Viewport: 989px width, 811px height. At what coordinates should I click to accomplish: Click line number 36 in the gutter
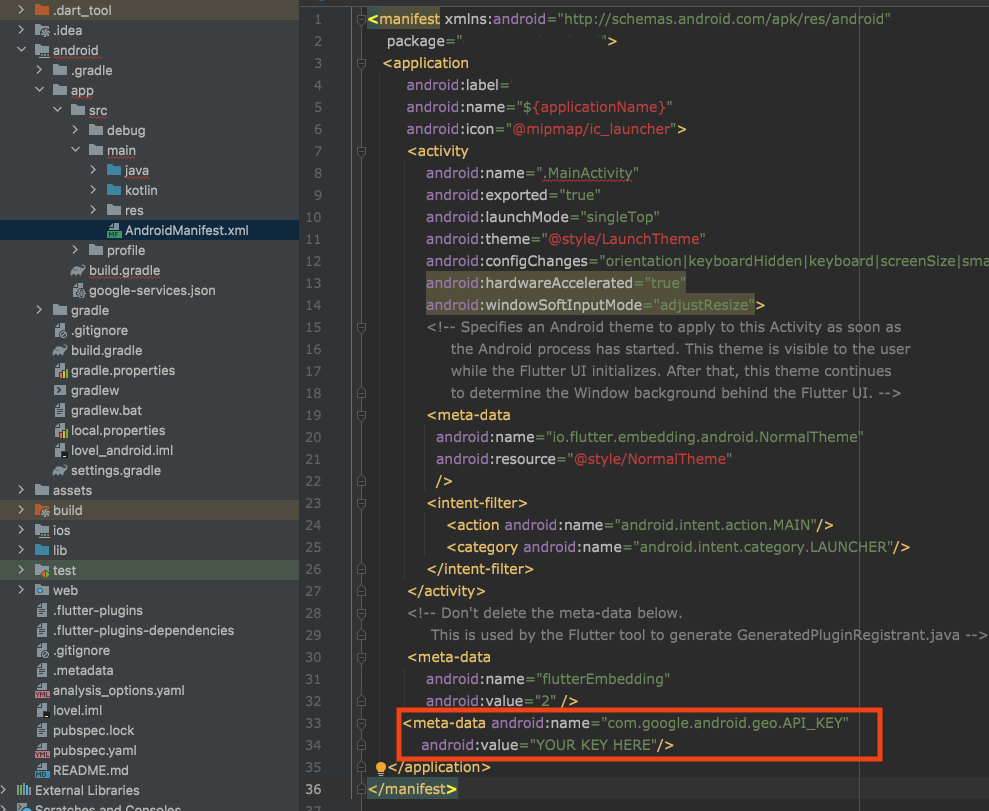click(313, 789)
